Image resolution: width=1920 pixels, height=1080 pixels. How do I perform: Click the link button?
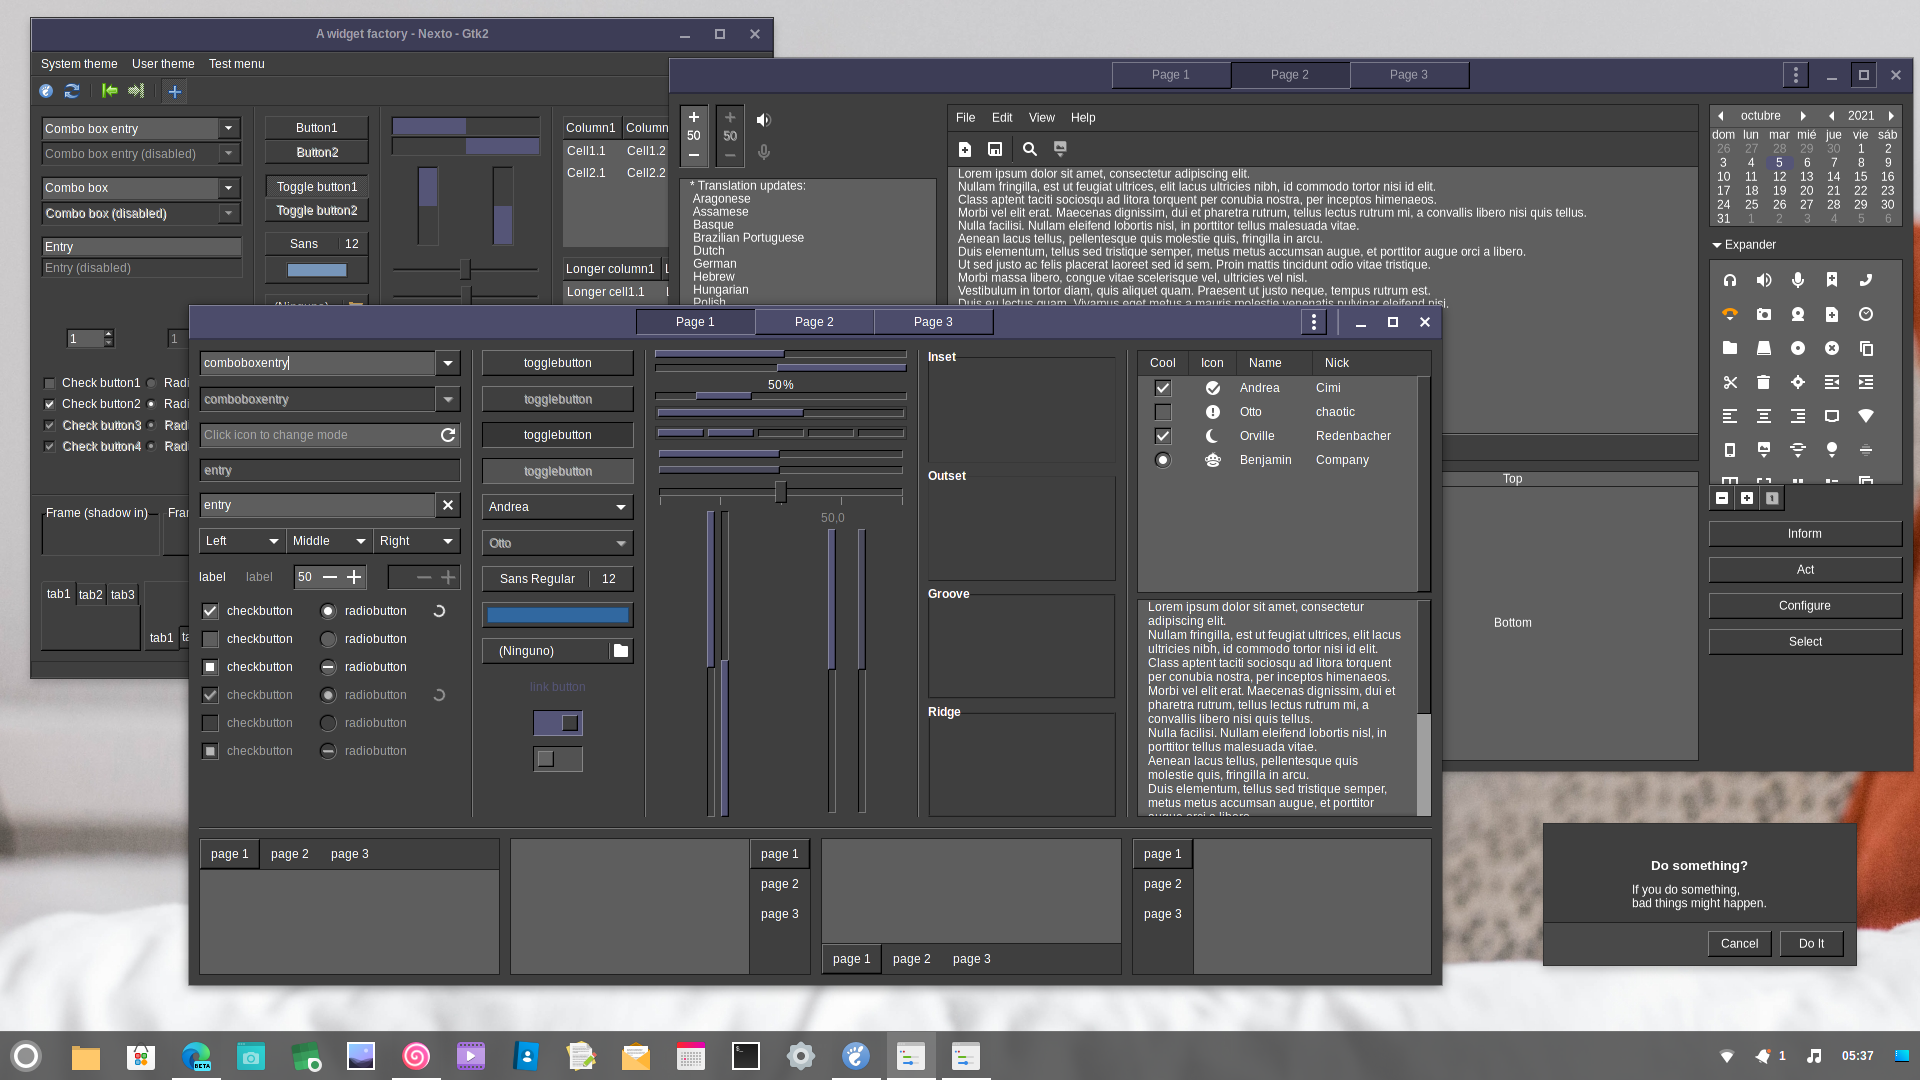click(x=558, y=687)
